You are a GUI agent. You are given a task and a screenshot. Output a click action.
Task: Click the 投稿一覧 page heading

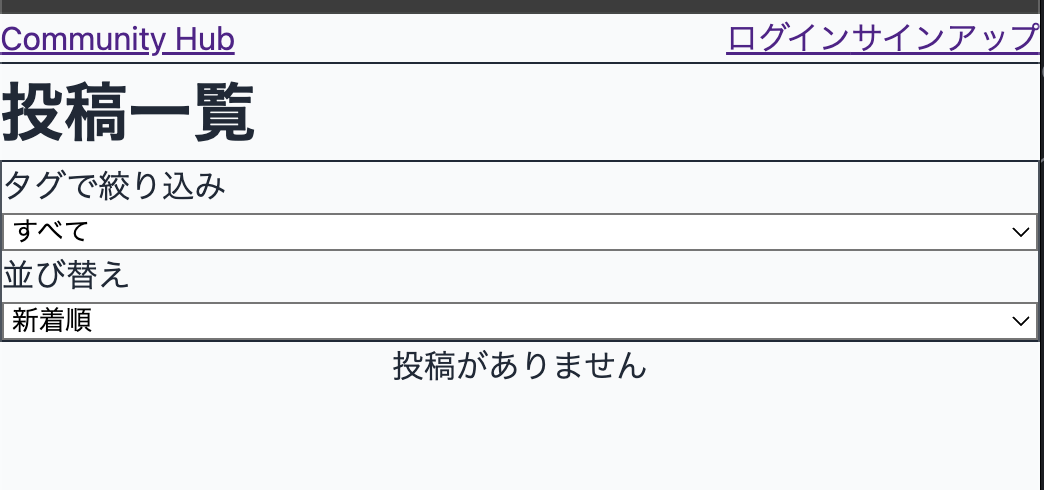(x=128, y=114)
